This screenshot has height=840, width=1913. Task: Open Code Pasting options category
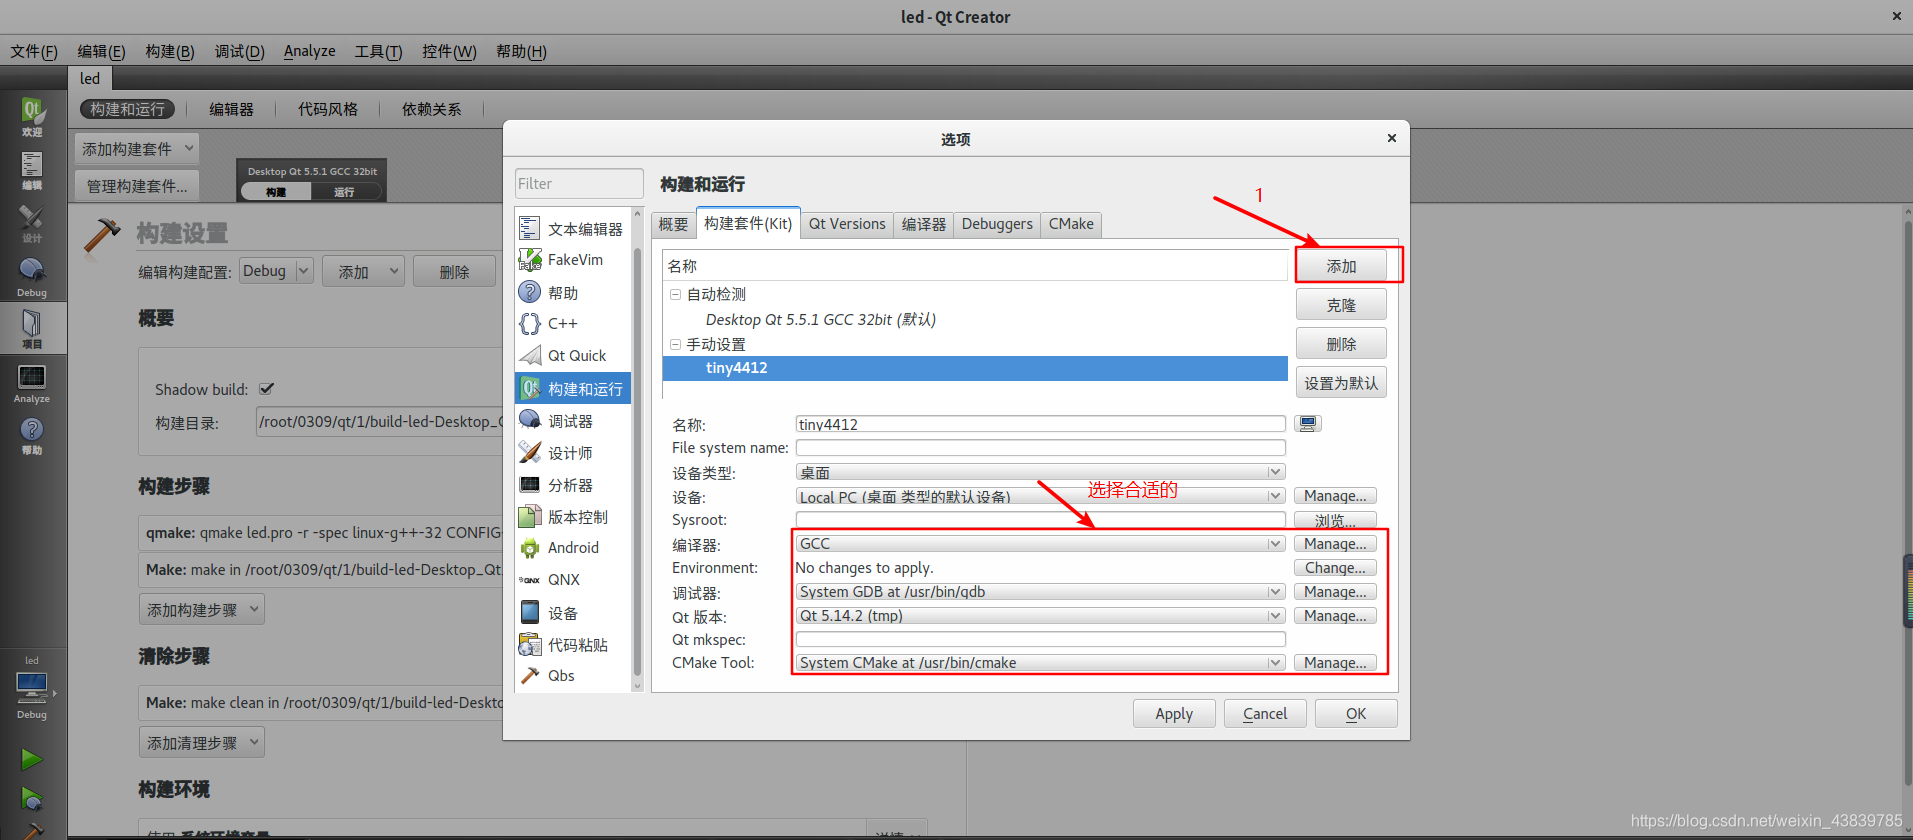pos(573,645)
